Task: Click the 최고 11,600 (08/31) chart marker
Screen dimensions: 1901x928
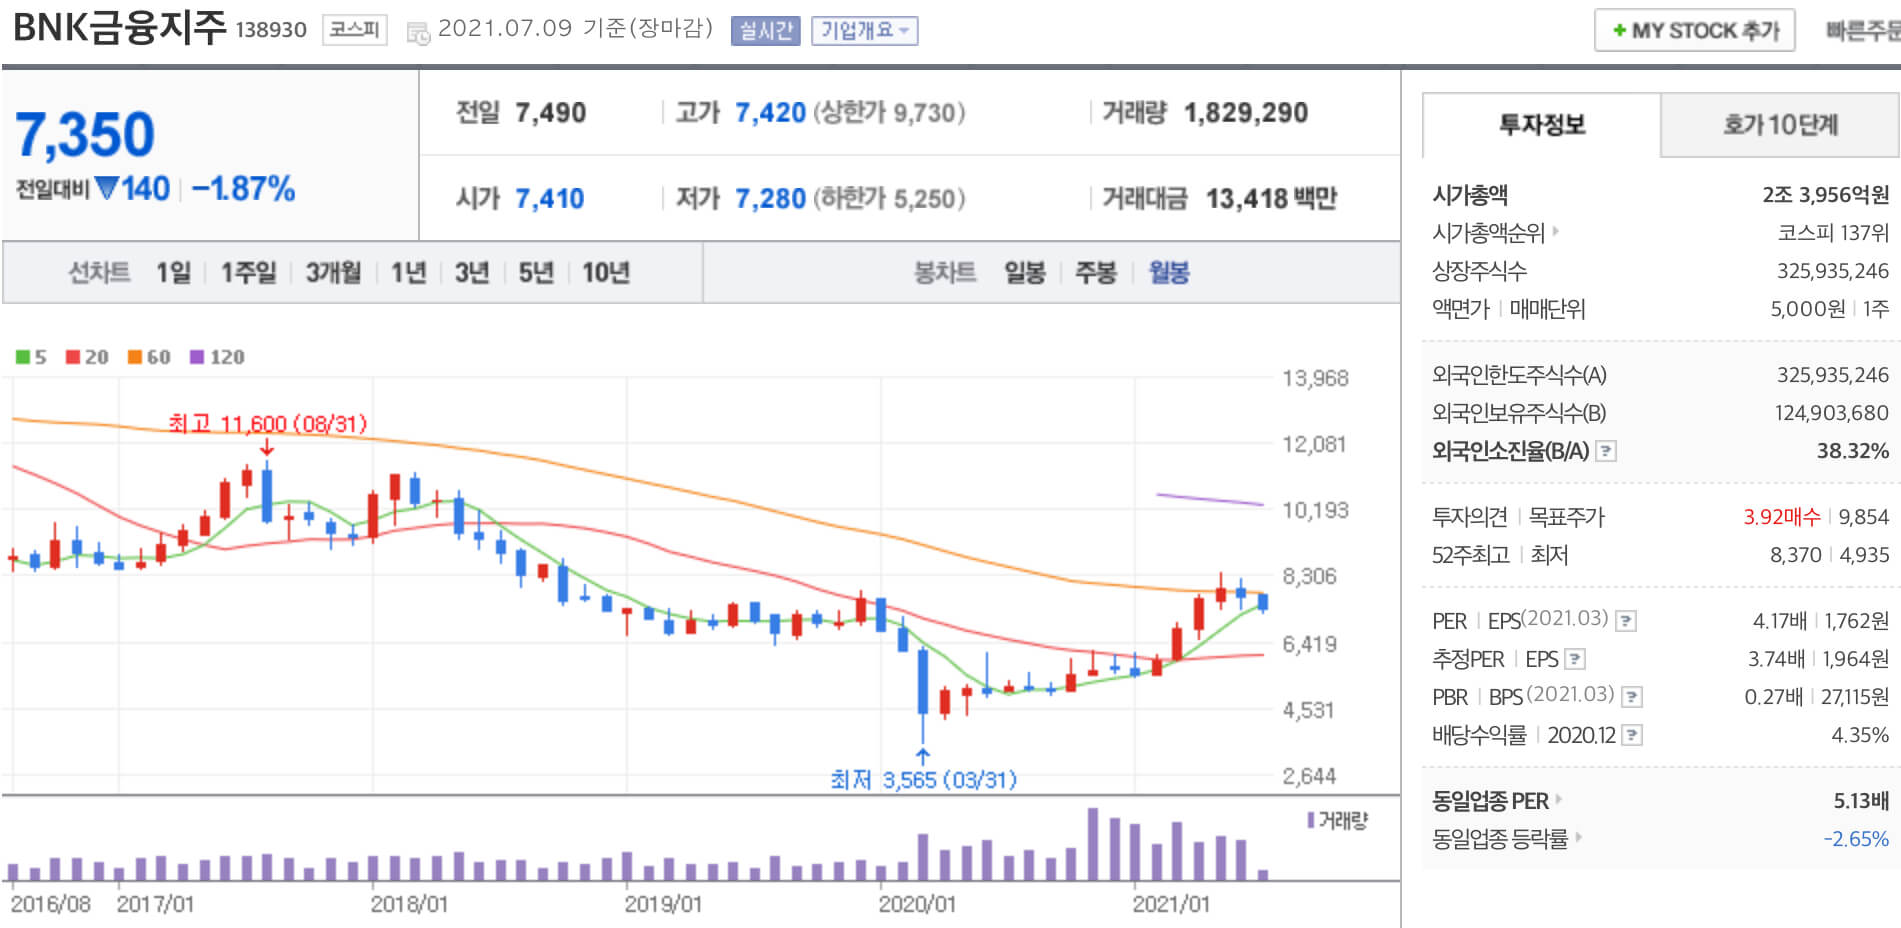Action: (x=267, y=424)
